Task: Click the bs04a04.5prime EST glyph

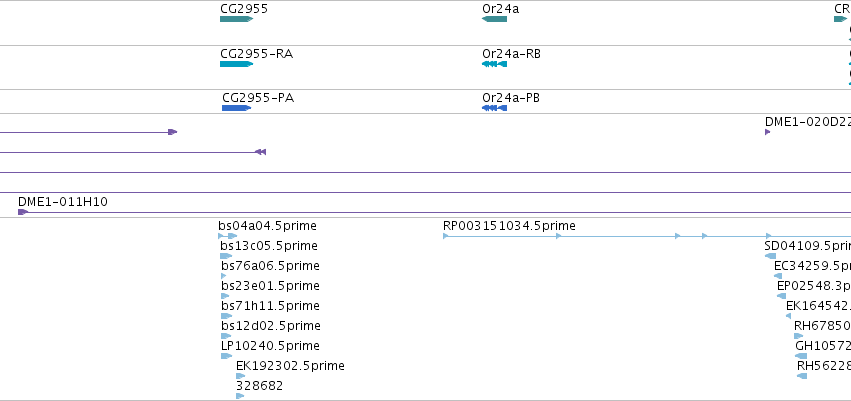Action: click(228, 236)
